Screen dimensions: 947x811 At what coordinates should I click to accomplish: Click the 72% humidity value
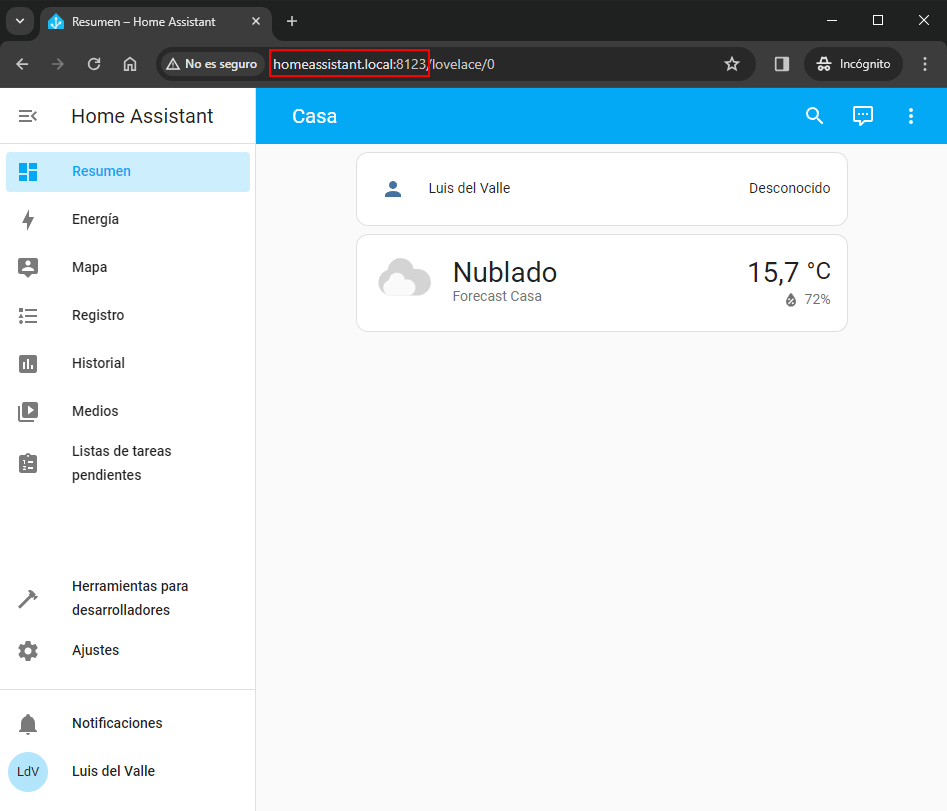pos(817,300)
